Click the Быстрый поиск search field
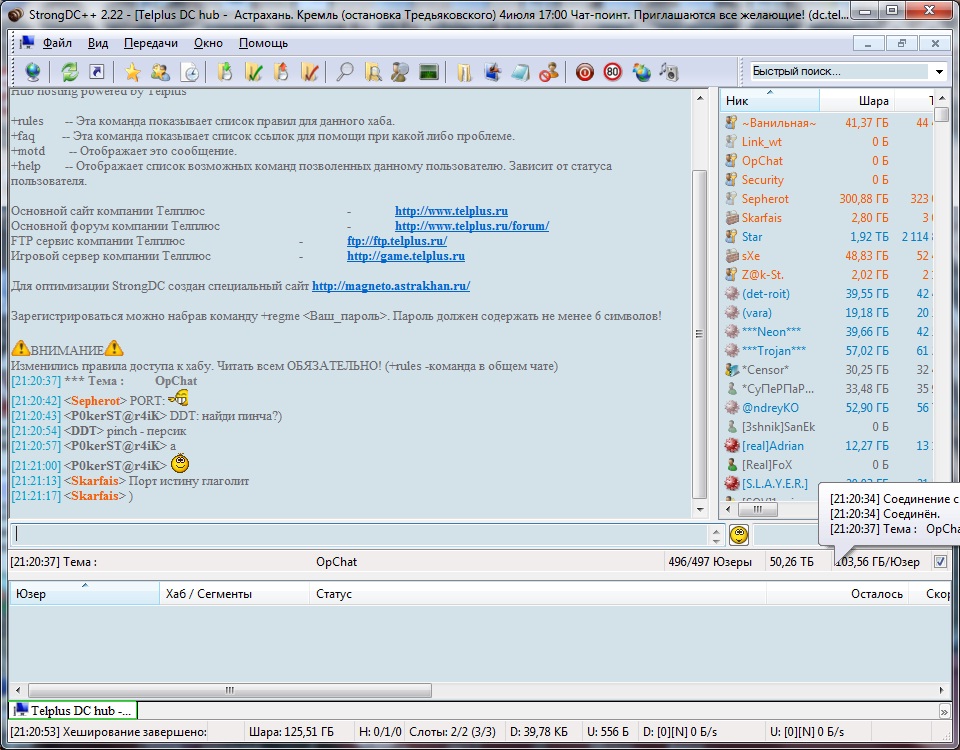Image resolution: width=960 pixels, height=750 pixels. pos(840,72)
